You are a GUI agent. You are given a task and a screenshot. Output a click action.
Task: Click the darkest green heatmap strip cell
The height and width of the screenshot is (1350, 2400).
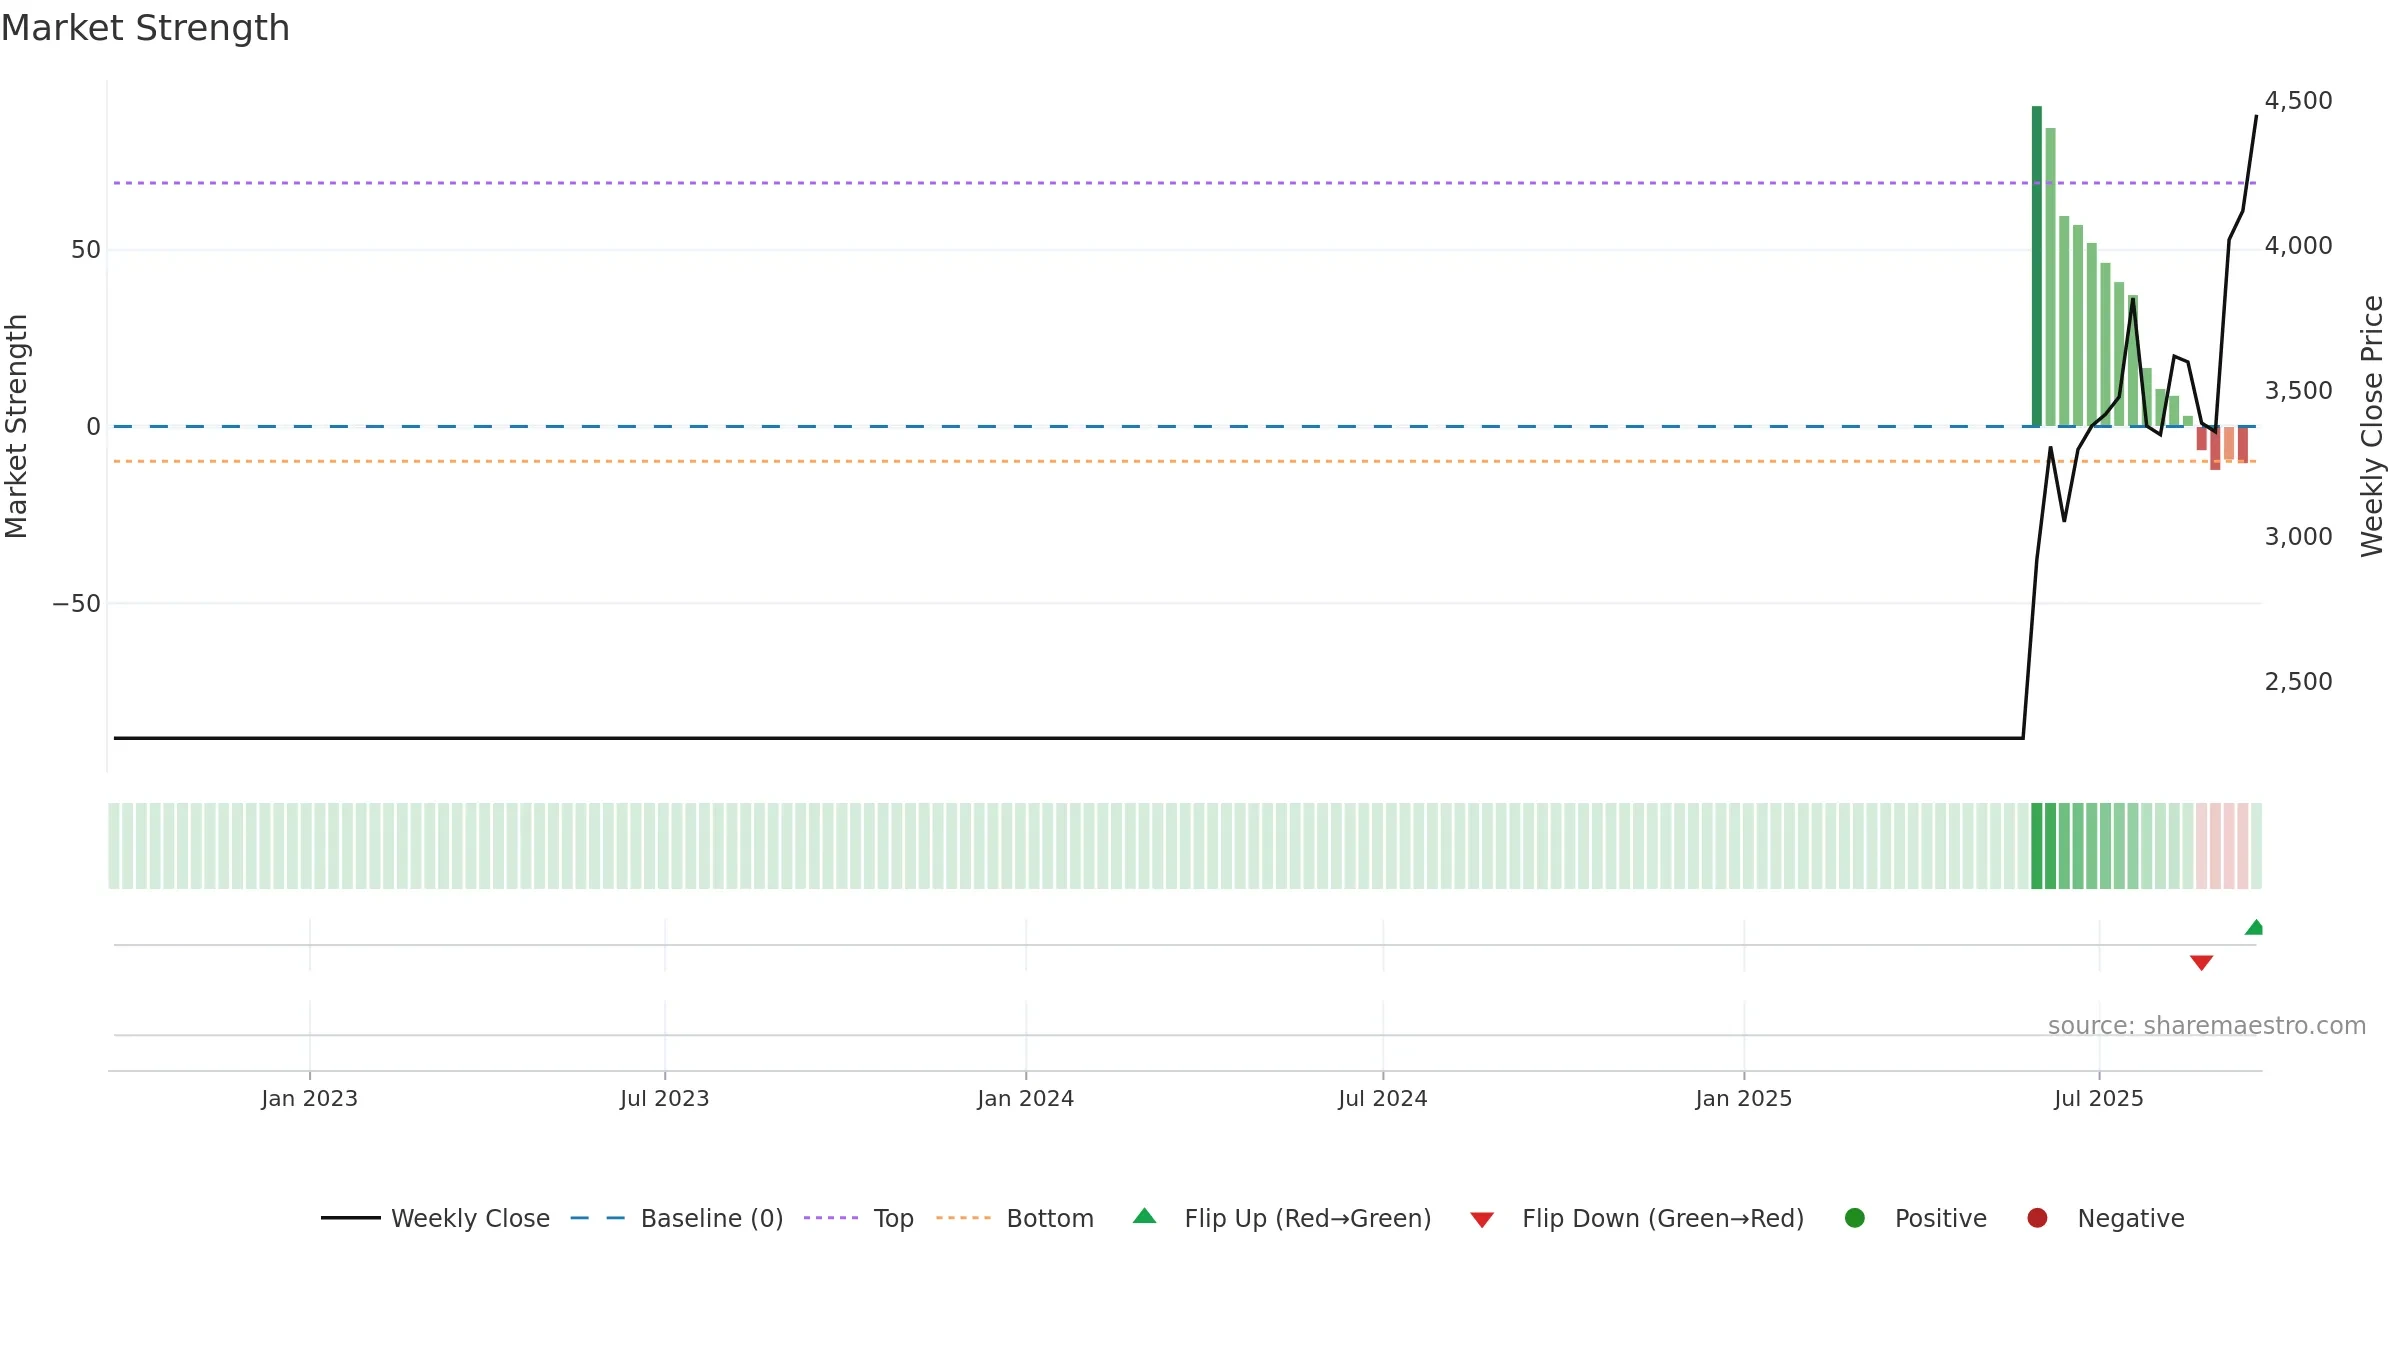coord(2036,846)
